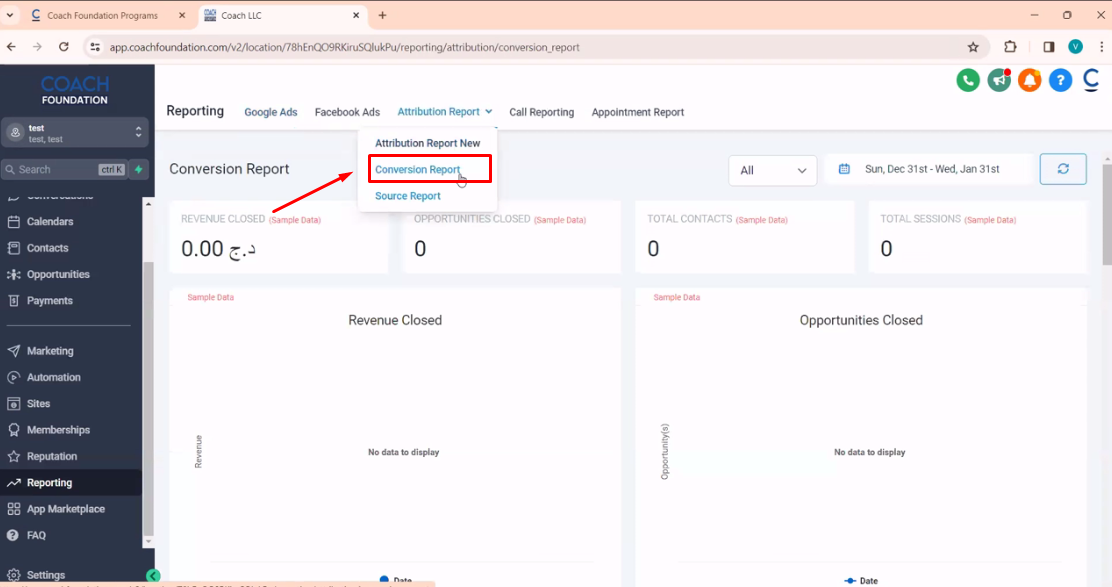Switch to Google Ads tab
1112x587 pixels.
coord(271,112)
